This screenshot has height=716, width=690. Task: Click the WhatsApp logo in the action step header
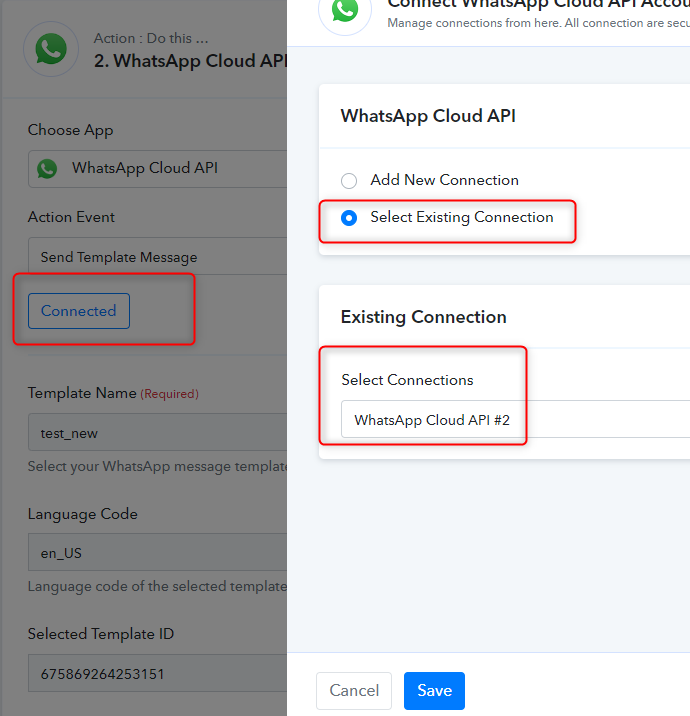pos(51,49)
